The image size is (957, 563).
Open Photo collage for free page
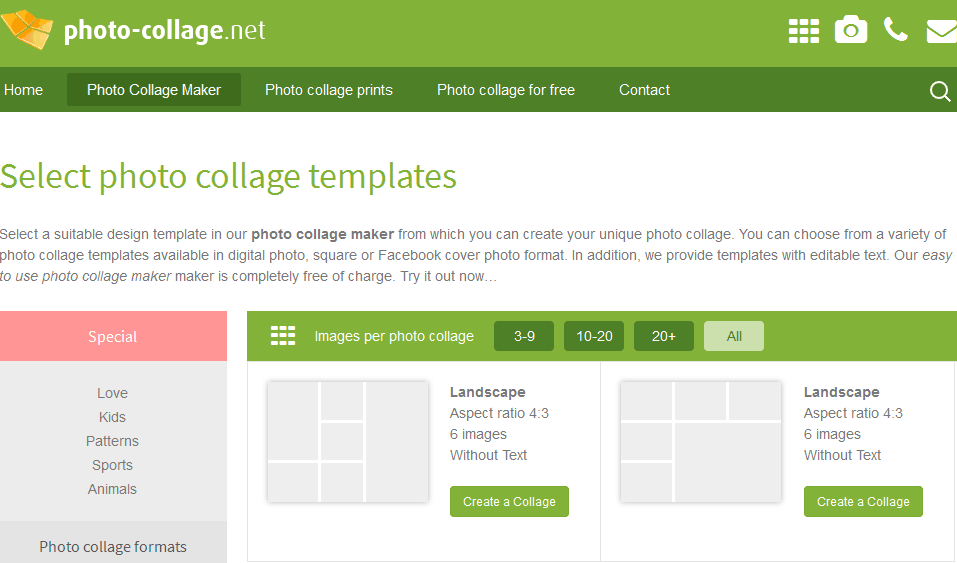(x=506, y=90)
